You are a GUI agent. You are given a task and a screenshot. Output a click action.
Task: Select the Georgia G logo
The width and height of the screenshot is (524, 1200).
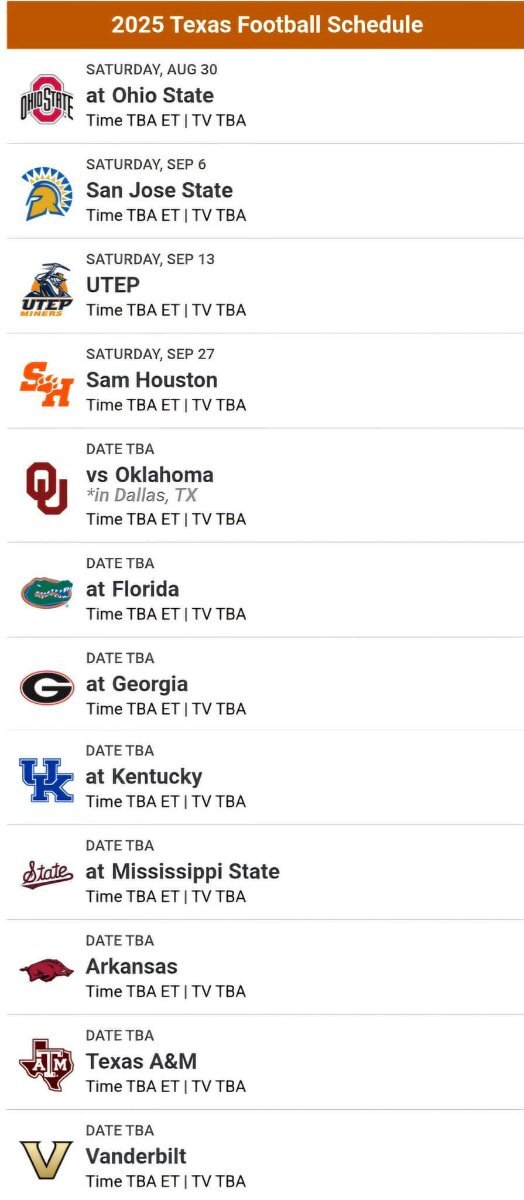click(47, 687)
